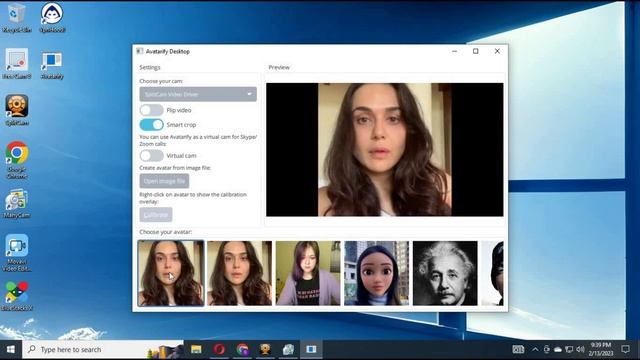Open the SplitCam desktop shortcut
Viewport: 640px width, 360px height.
click(x=17, y=110)
